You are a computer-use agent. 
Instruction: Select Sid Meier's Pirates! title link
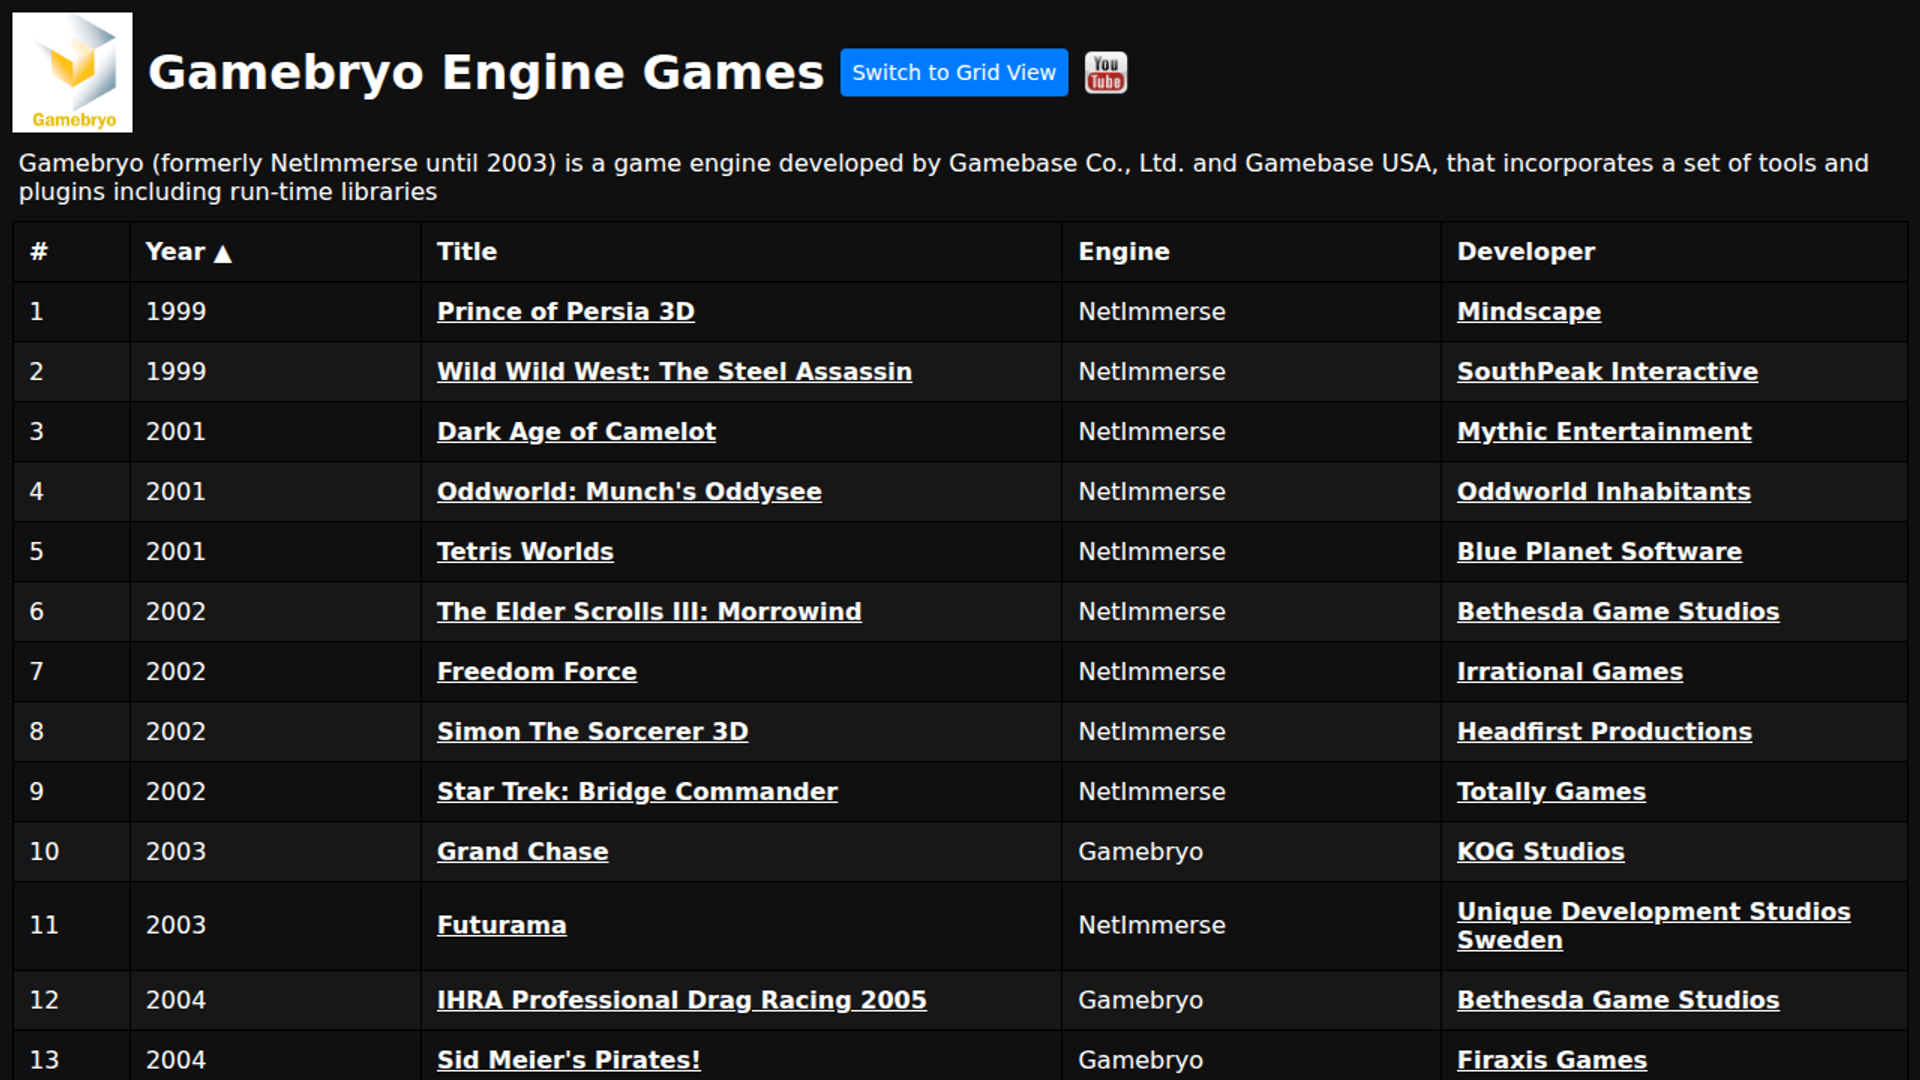point(568,1060)
